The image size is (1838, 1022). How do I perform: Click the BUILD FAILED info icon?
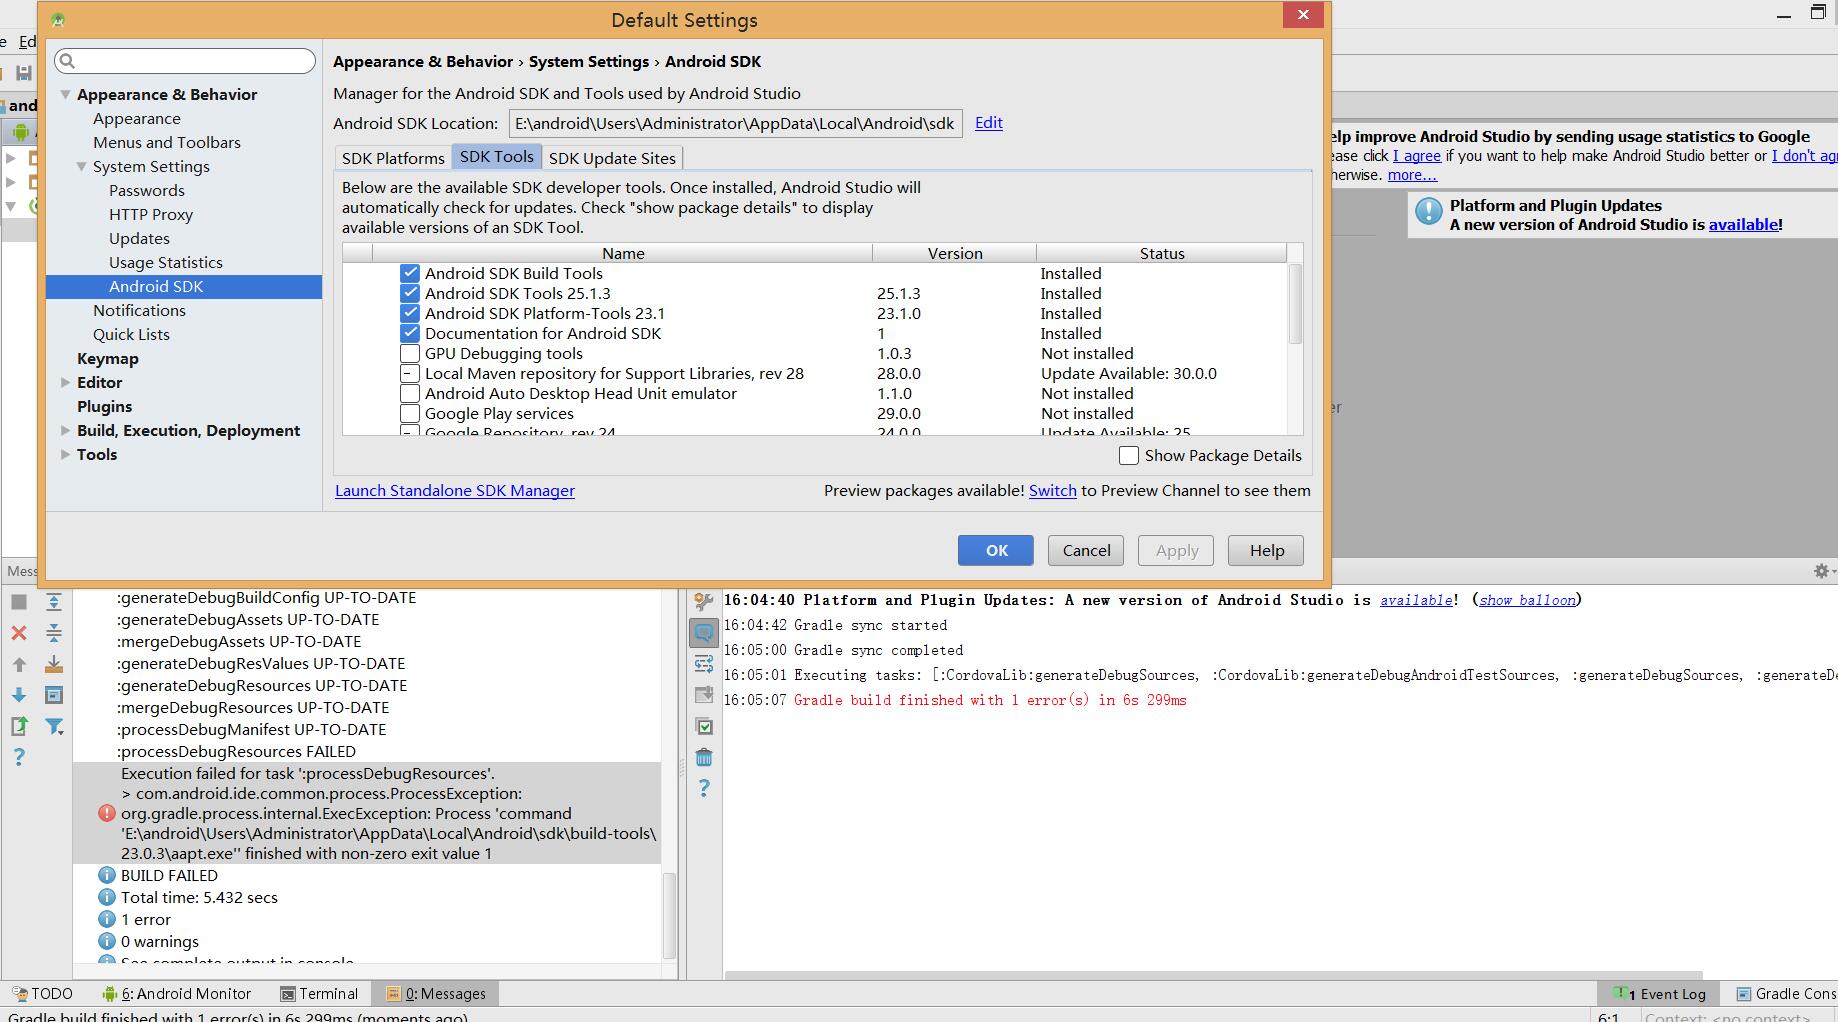[107, 875]
